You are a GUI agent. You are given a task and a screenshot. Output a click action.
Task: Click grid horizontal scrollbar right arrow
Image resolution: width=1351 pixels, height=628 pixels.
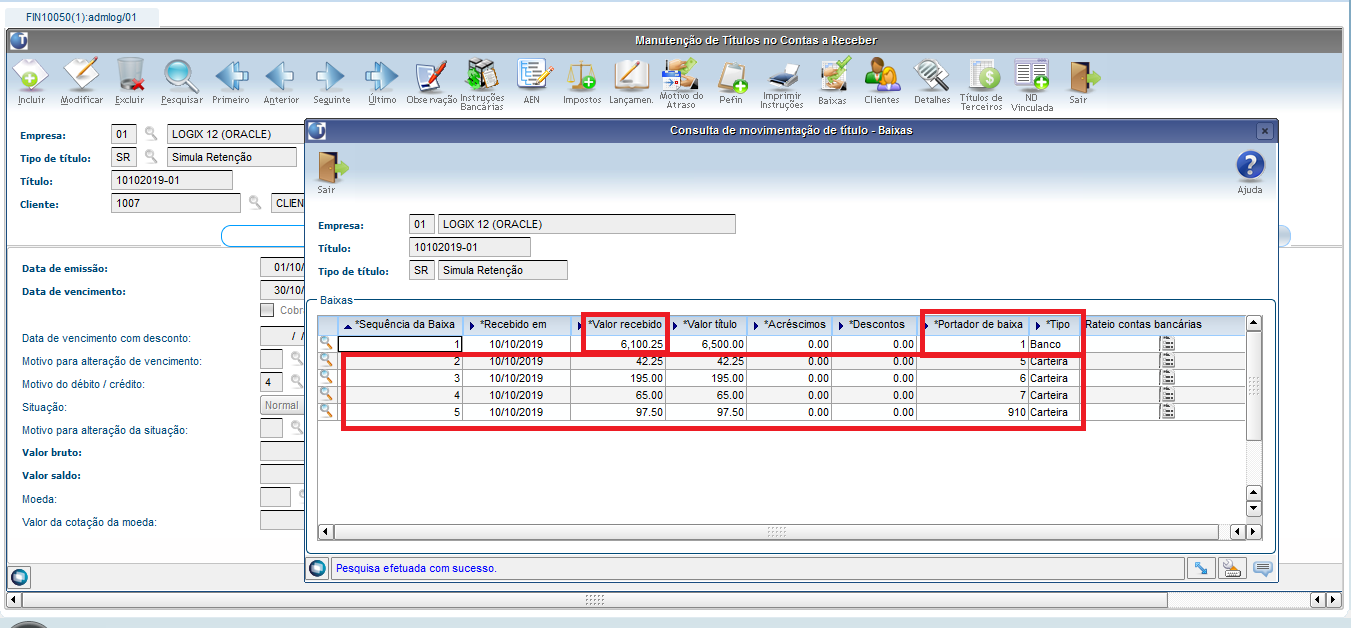1253,532
